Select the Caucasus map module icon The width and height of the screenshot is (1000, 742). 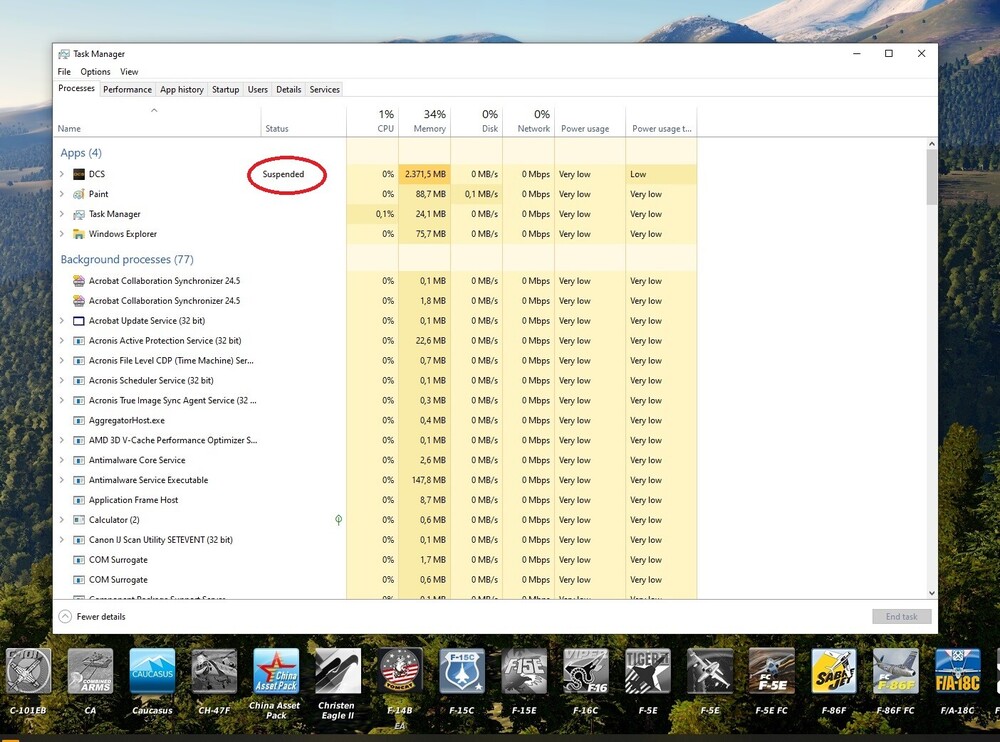point(152,671)
